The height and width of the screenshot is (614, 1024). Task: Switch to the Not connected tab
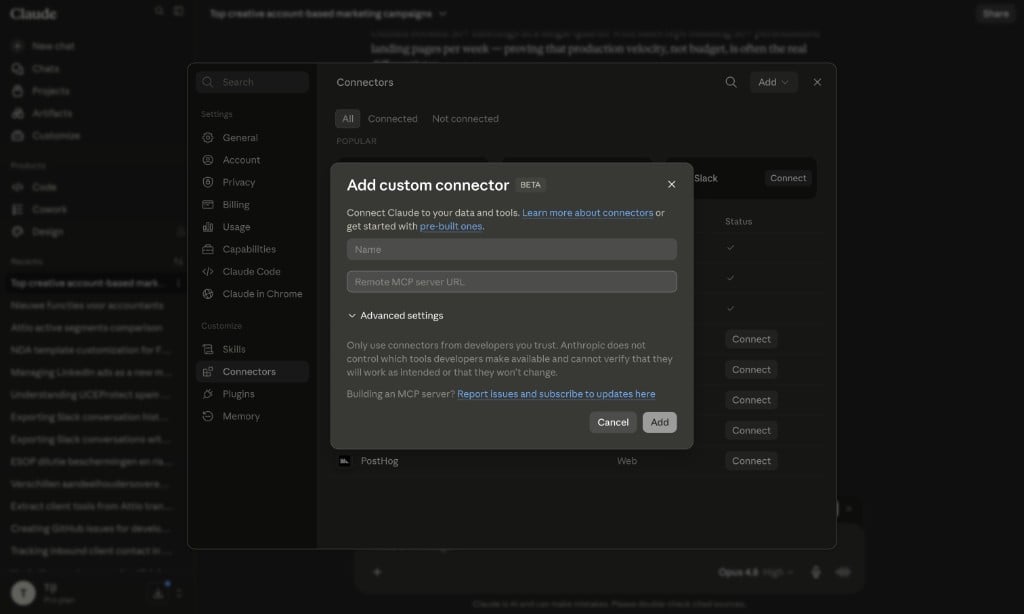(465, 118)
